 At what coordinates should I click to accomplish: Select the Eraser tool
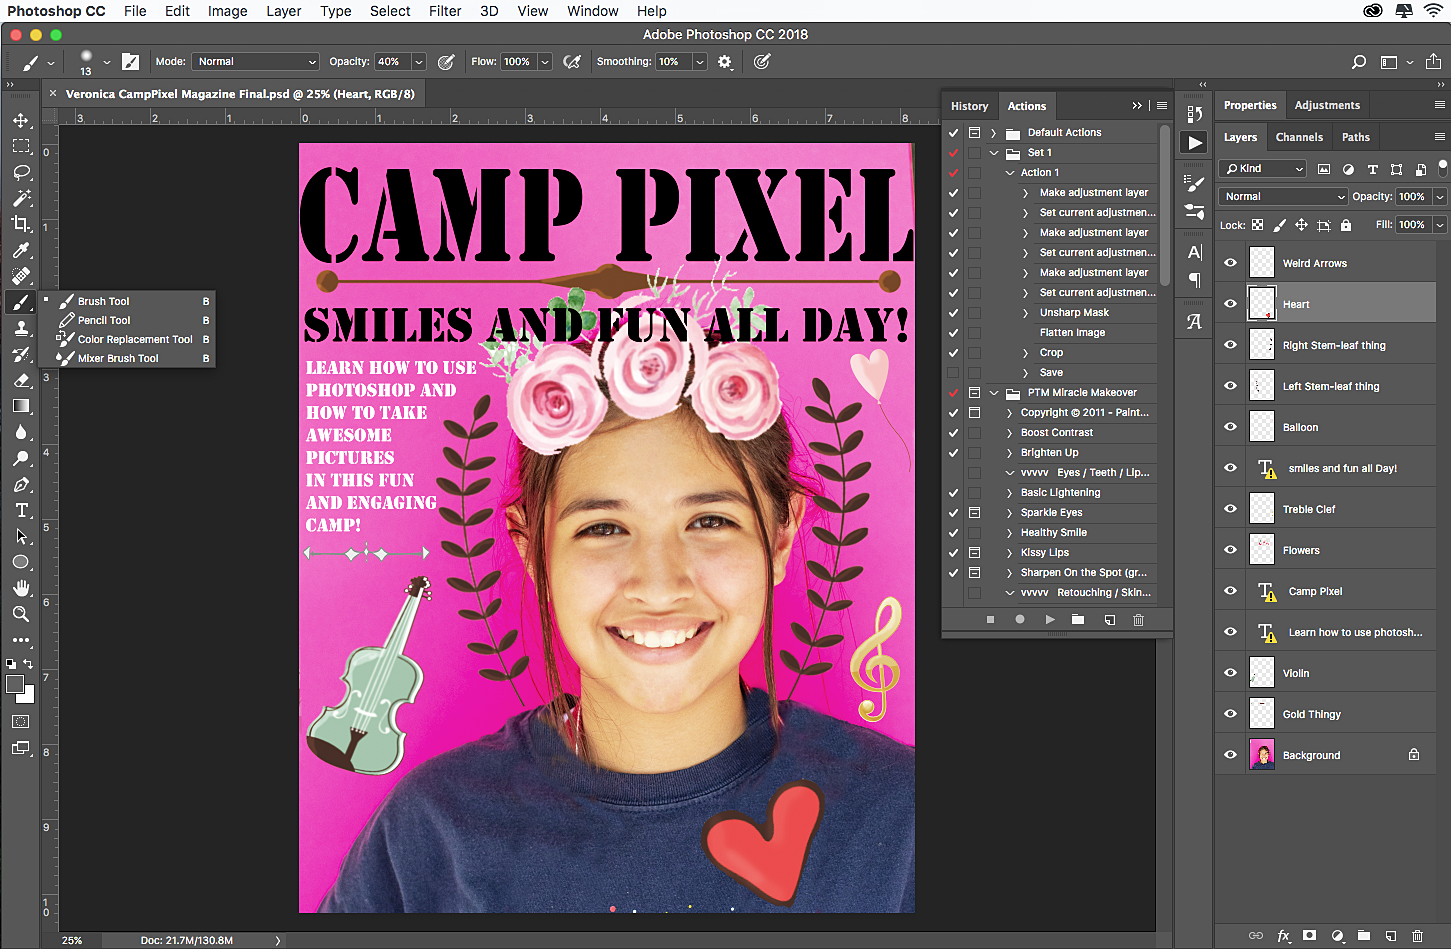tap(21, 380)
